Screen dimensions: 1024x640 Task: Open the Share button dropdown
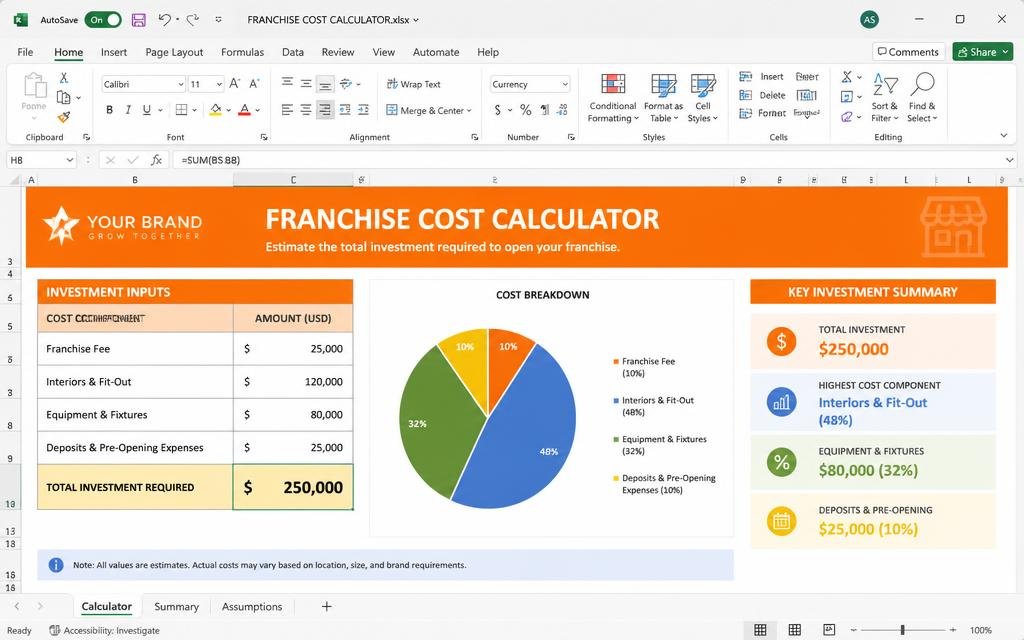coord(1006,52)
